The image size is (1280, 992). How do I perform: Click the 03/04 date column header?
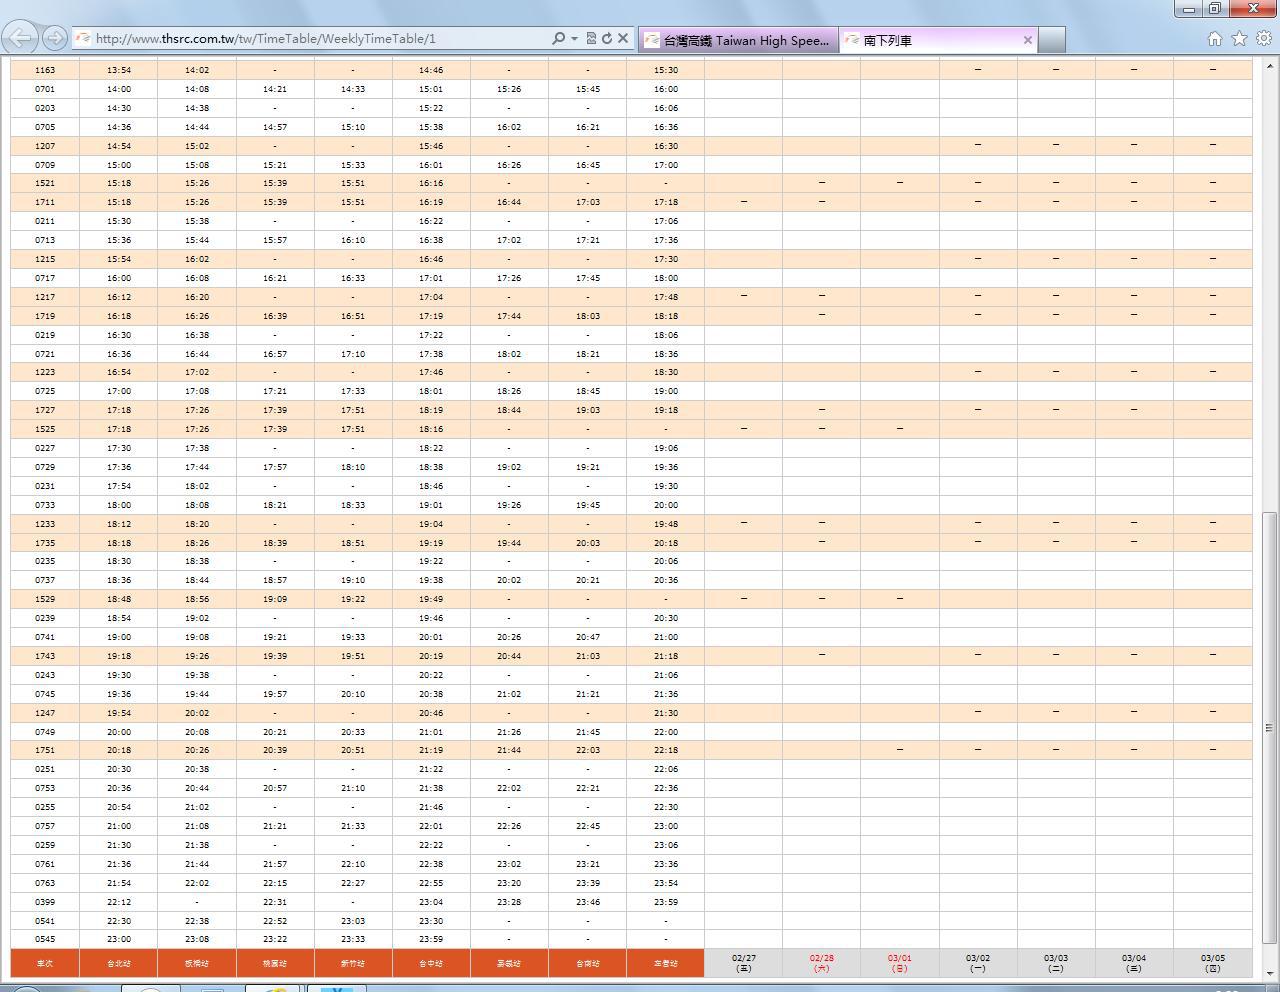click(1134, 963)
